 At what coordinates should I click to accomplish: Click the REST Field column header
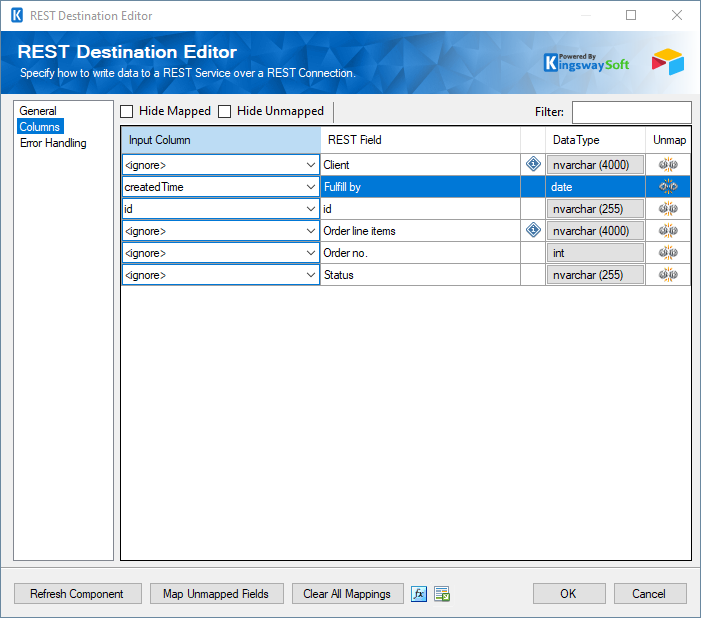pyautogui.click(x=420, y=140)
